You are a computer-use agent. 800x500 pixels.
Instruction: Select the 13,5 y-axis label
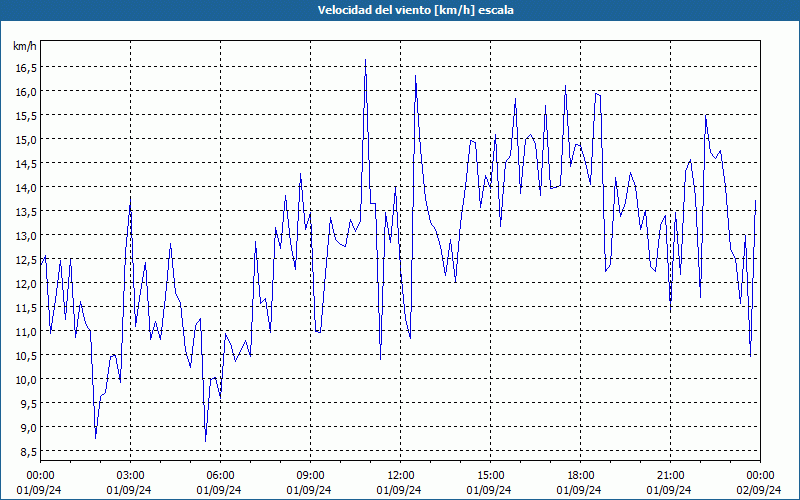pos(24,211)
